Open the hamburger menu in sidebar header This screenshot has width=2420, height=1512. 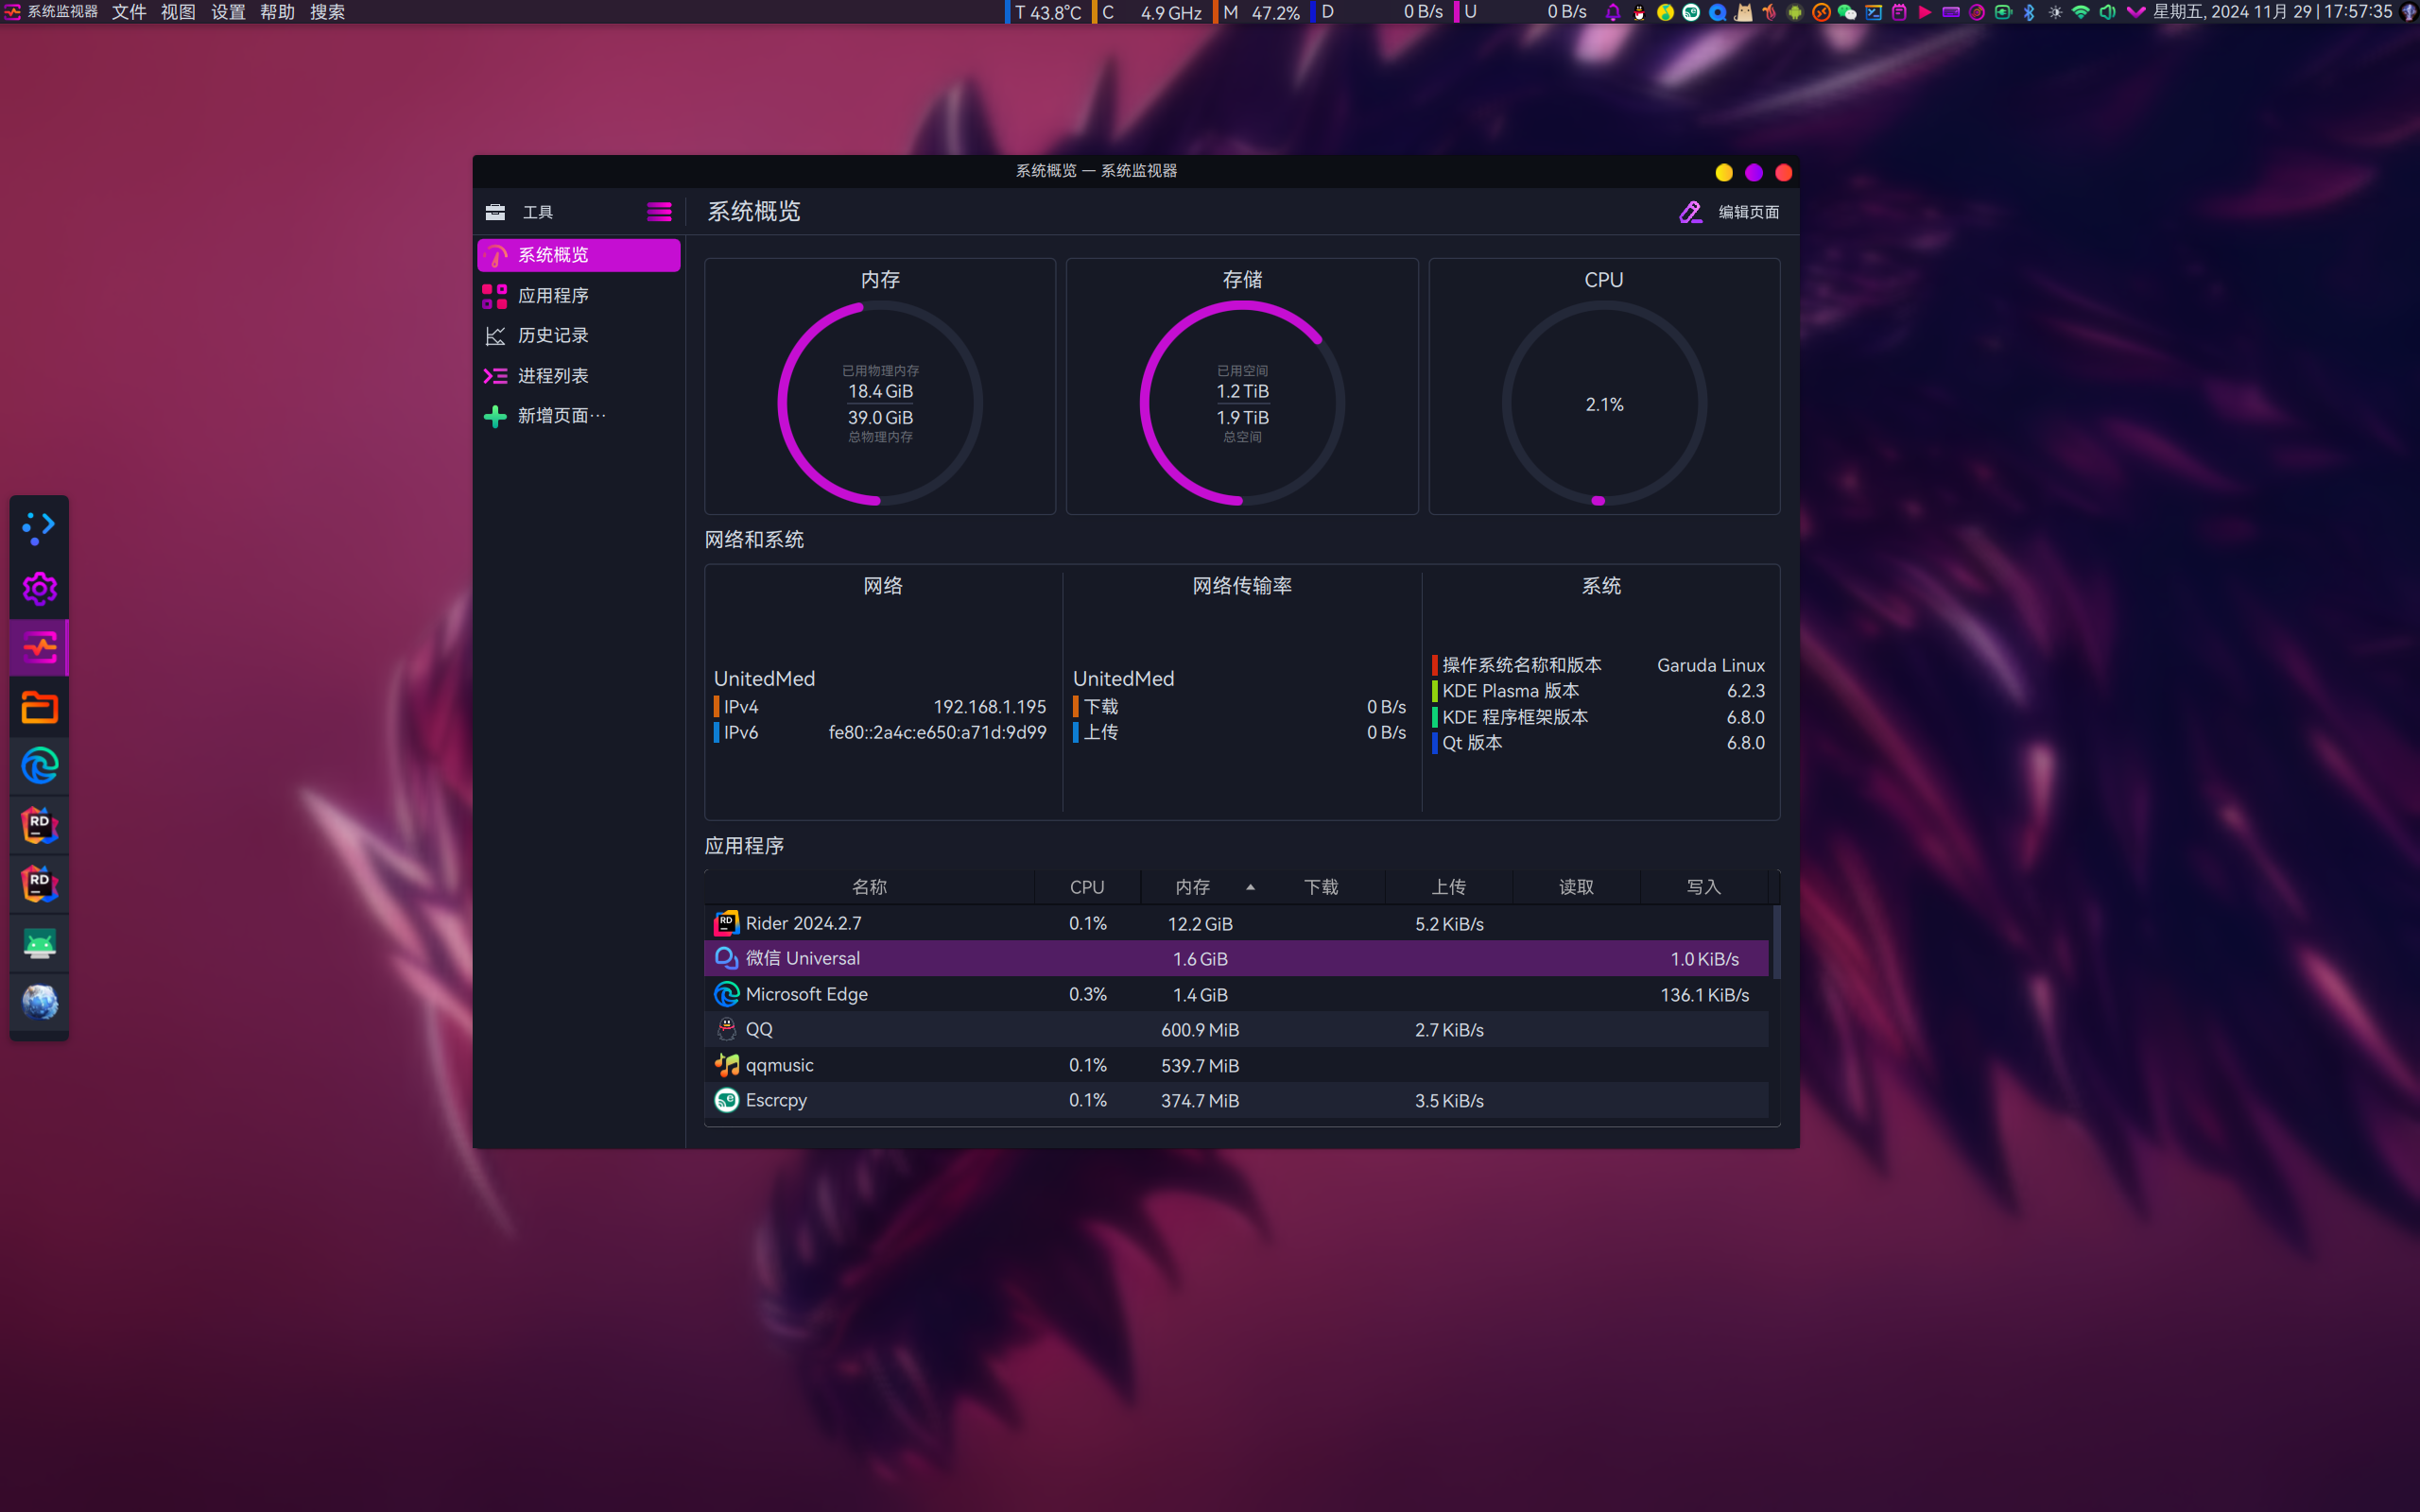[659, 212]
